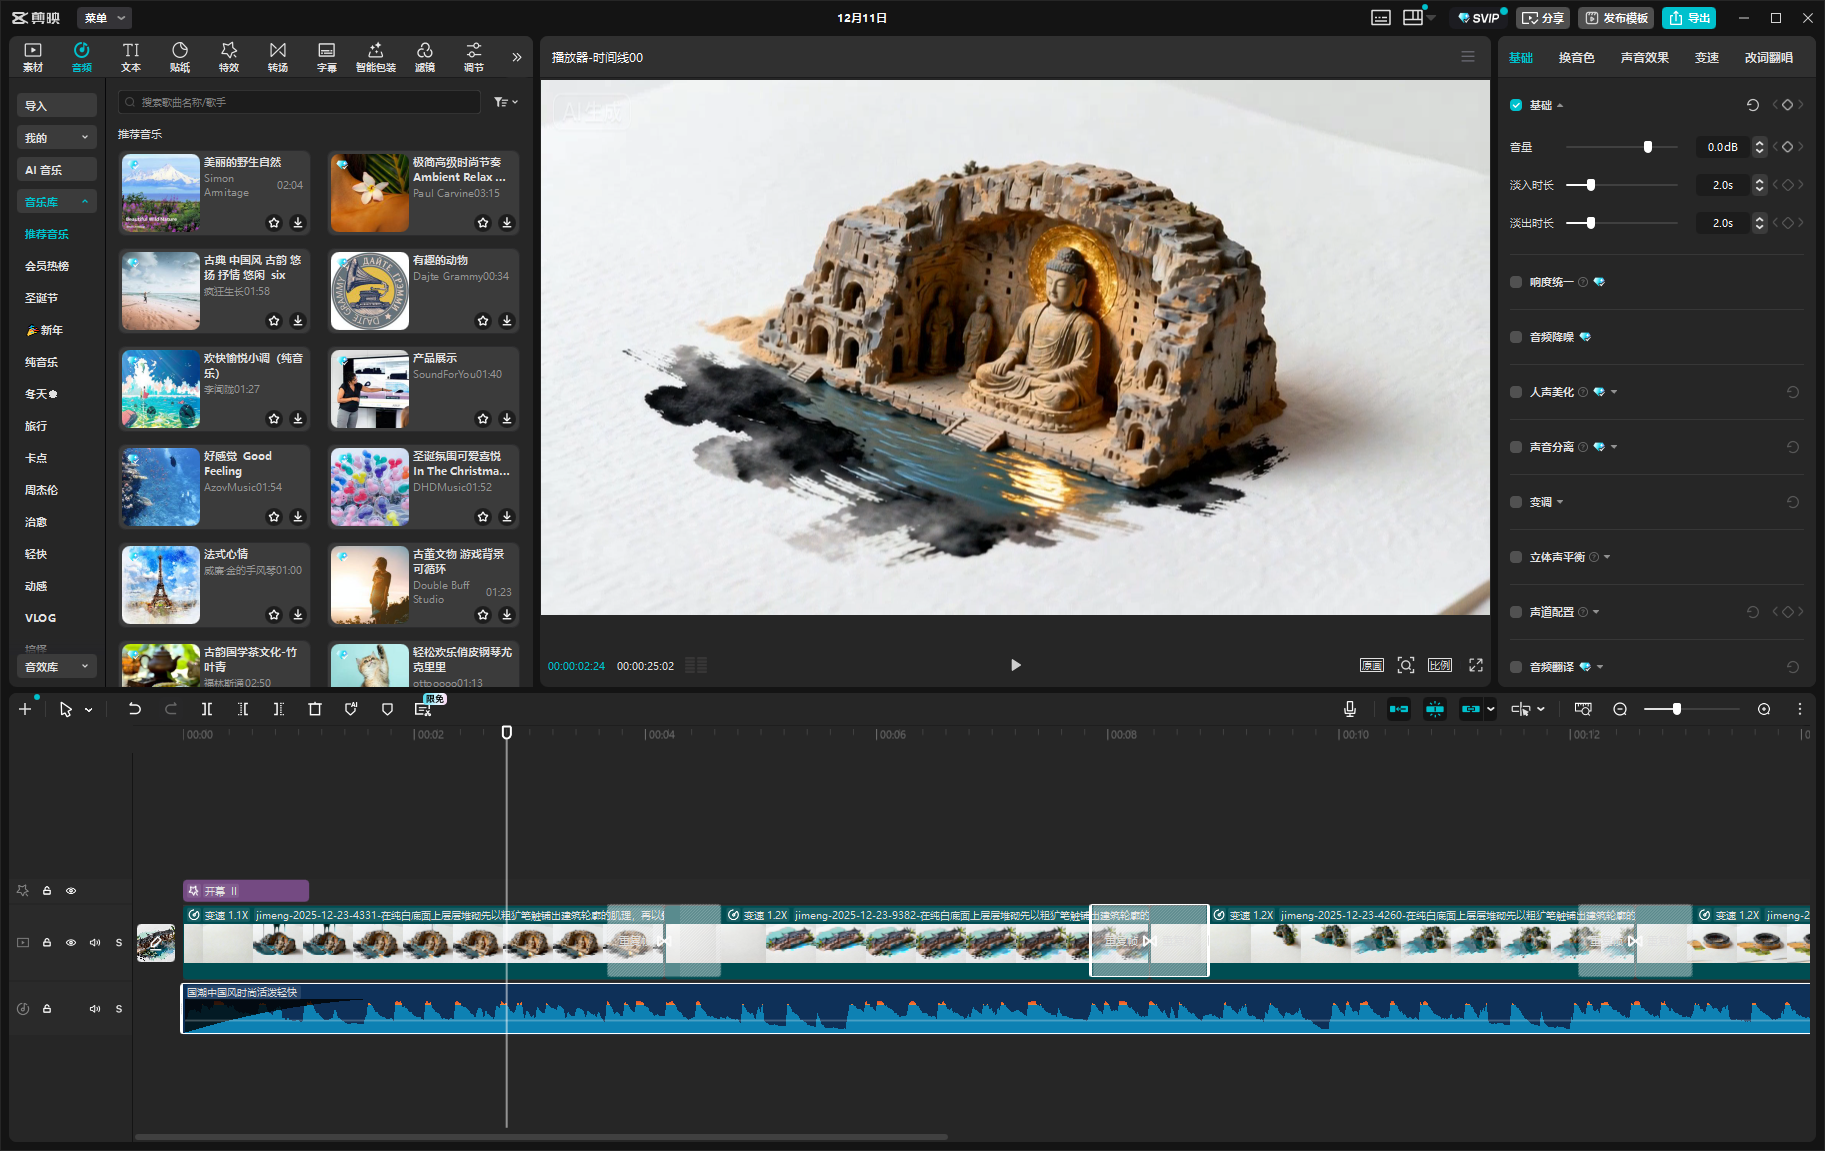Image resolution: width=1825 pixels, height=1151 pixels.
Task: Click the 导入 import button
Action: click(x=57, y=106)
